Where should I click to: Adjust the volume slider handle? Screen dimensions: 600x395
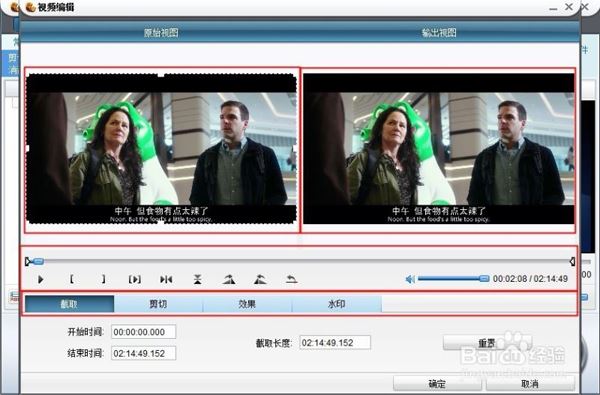(x=484, y=279)
